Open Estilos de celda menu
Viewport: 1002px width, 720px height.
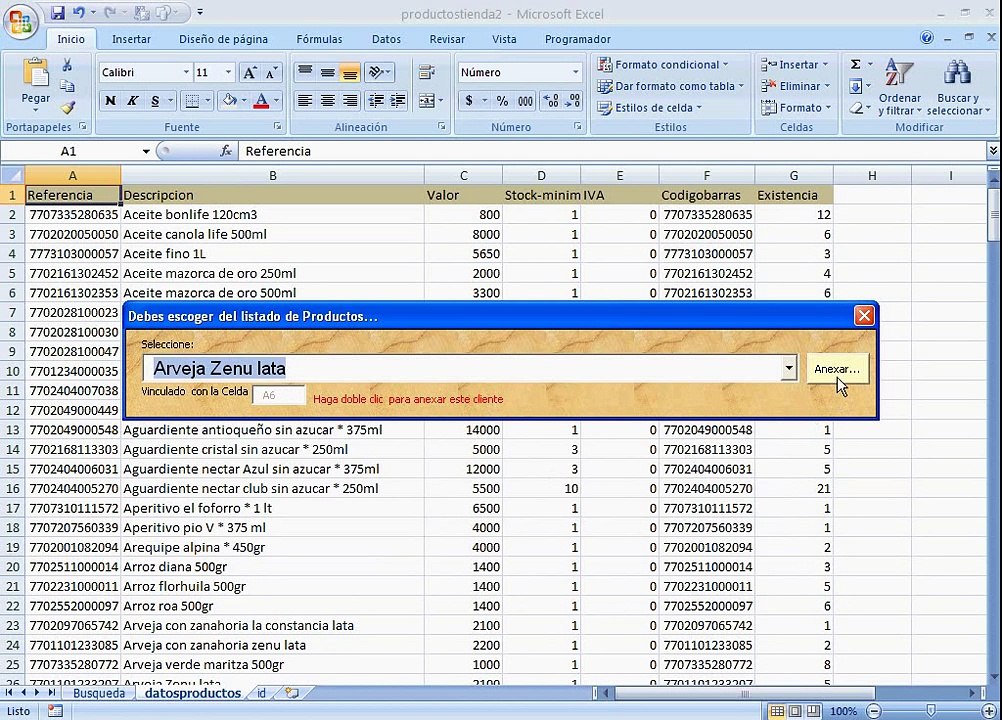tap(649, 107)
